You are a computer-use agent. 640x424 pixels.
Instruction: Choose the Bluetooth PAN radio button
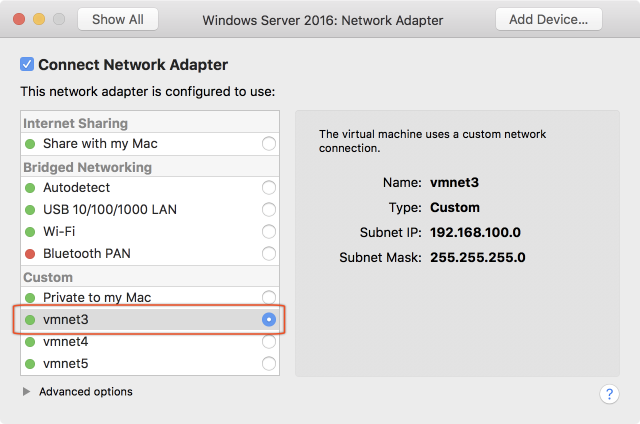pos(268,254)
